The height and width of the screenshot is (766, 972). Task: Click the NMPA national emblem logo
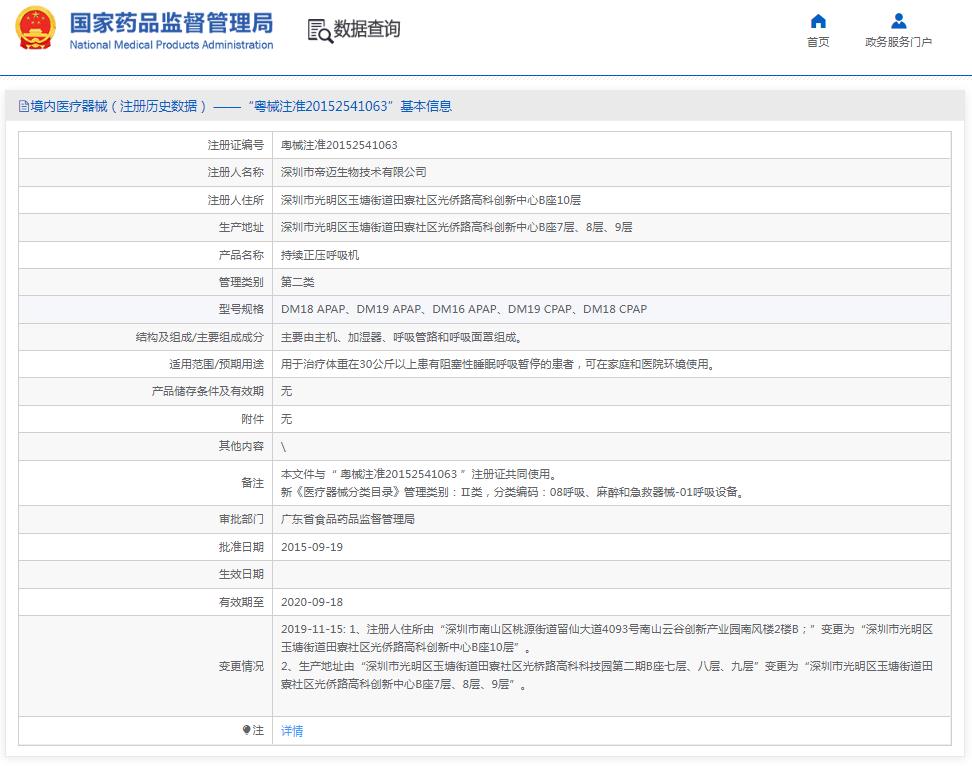pos(35,30)
